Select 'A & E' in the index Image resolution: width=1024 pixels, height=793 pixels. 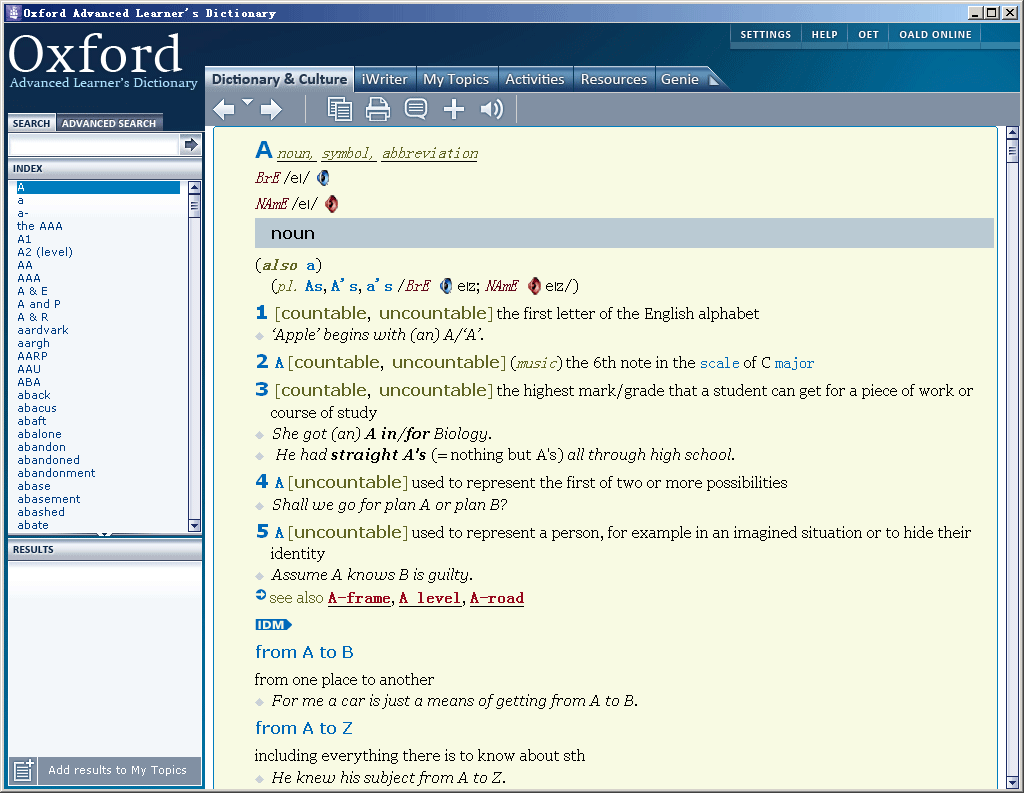[33, 291]
